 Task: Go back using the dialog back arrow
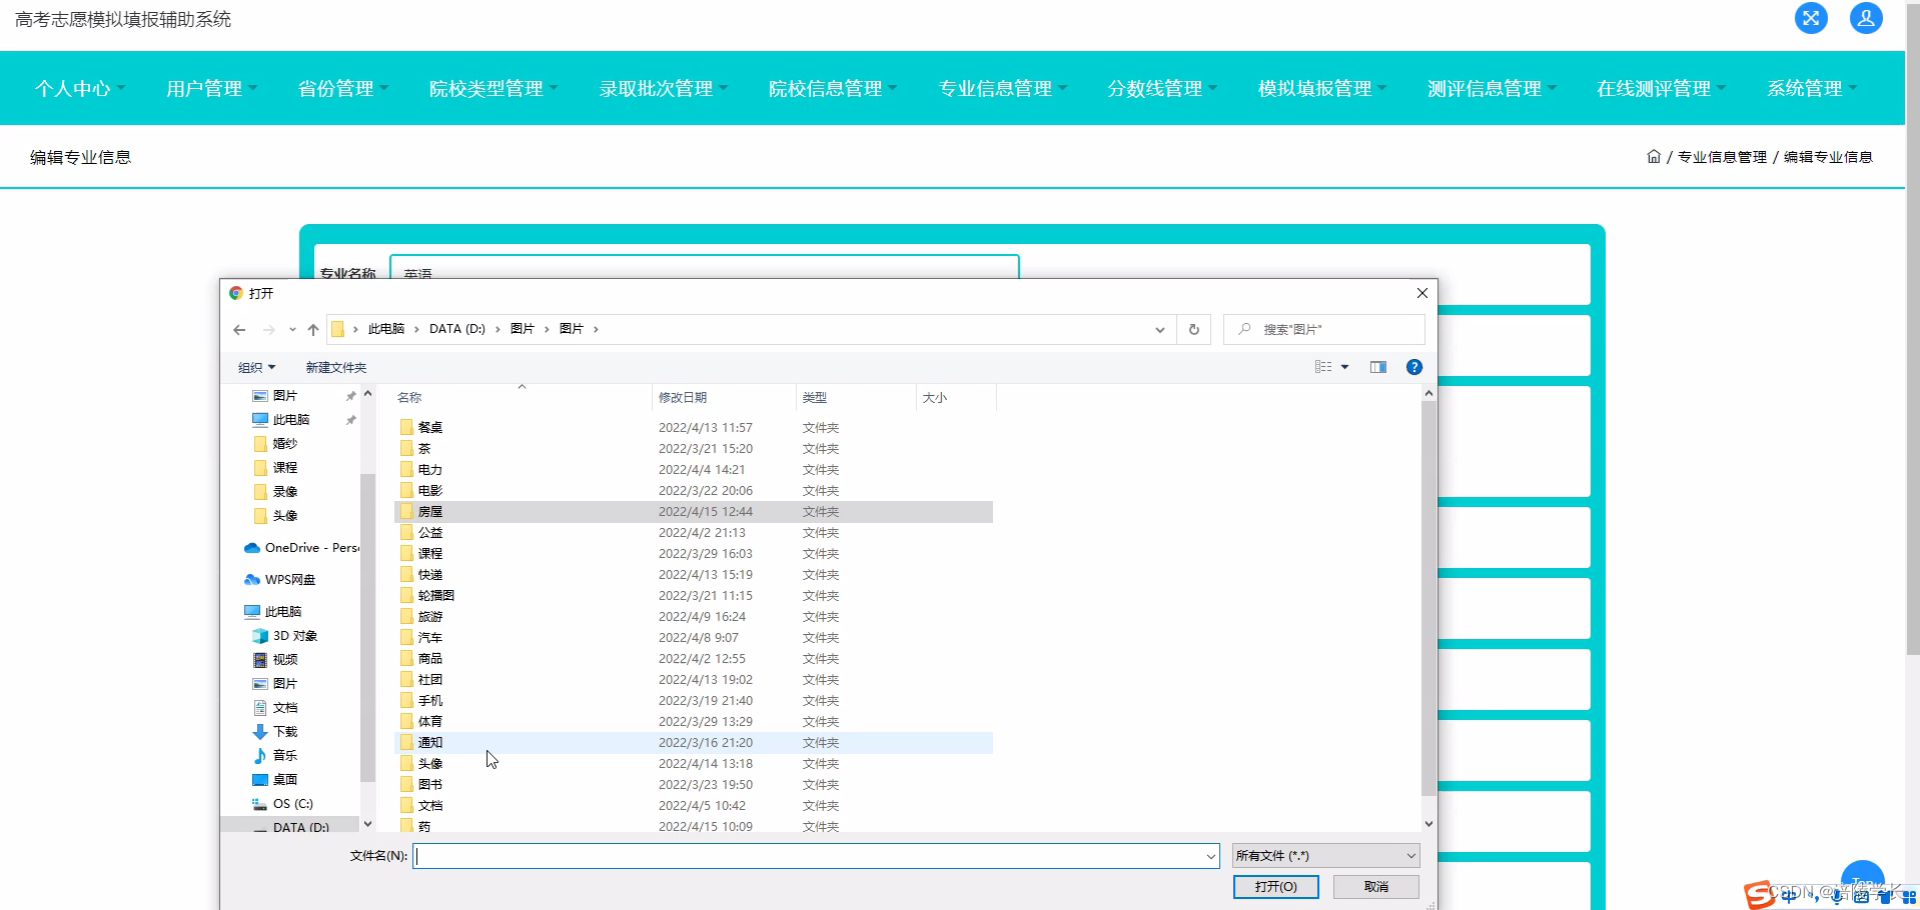pyautogui.click(x=239, y=329)
